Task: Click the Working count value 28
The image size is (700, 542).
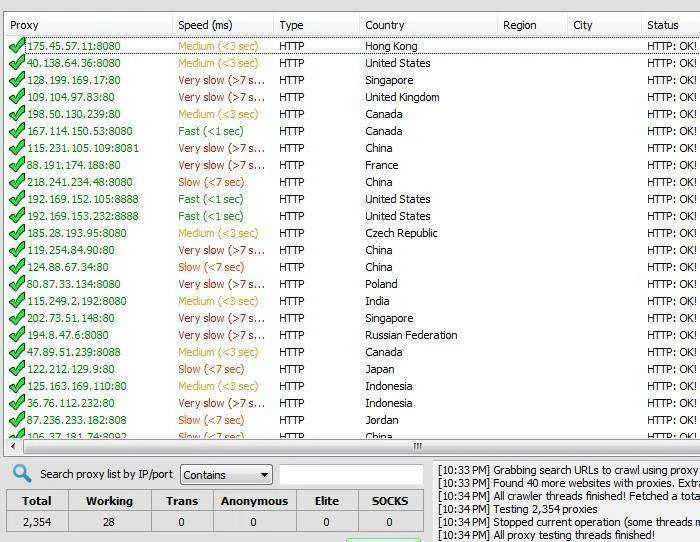Action: (x=109, y=521)
